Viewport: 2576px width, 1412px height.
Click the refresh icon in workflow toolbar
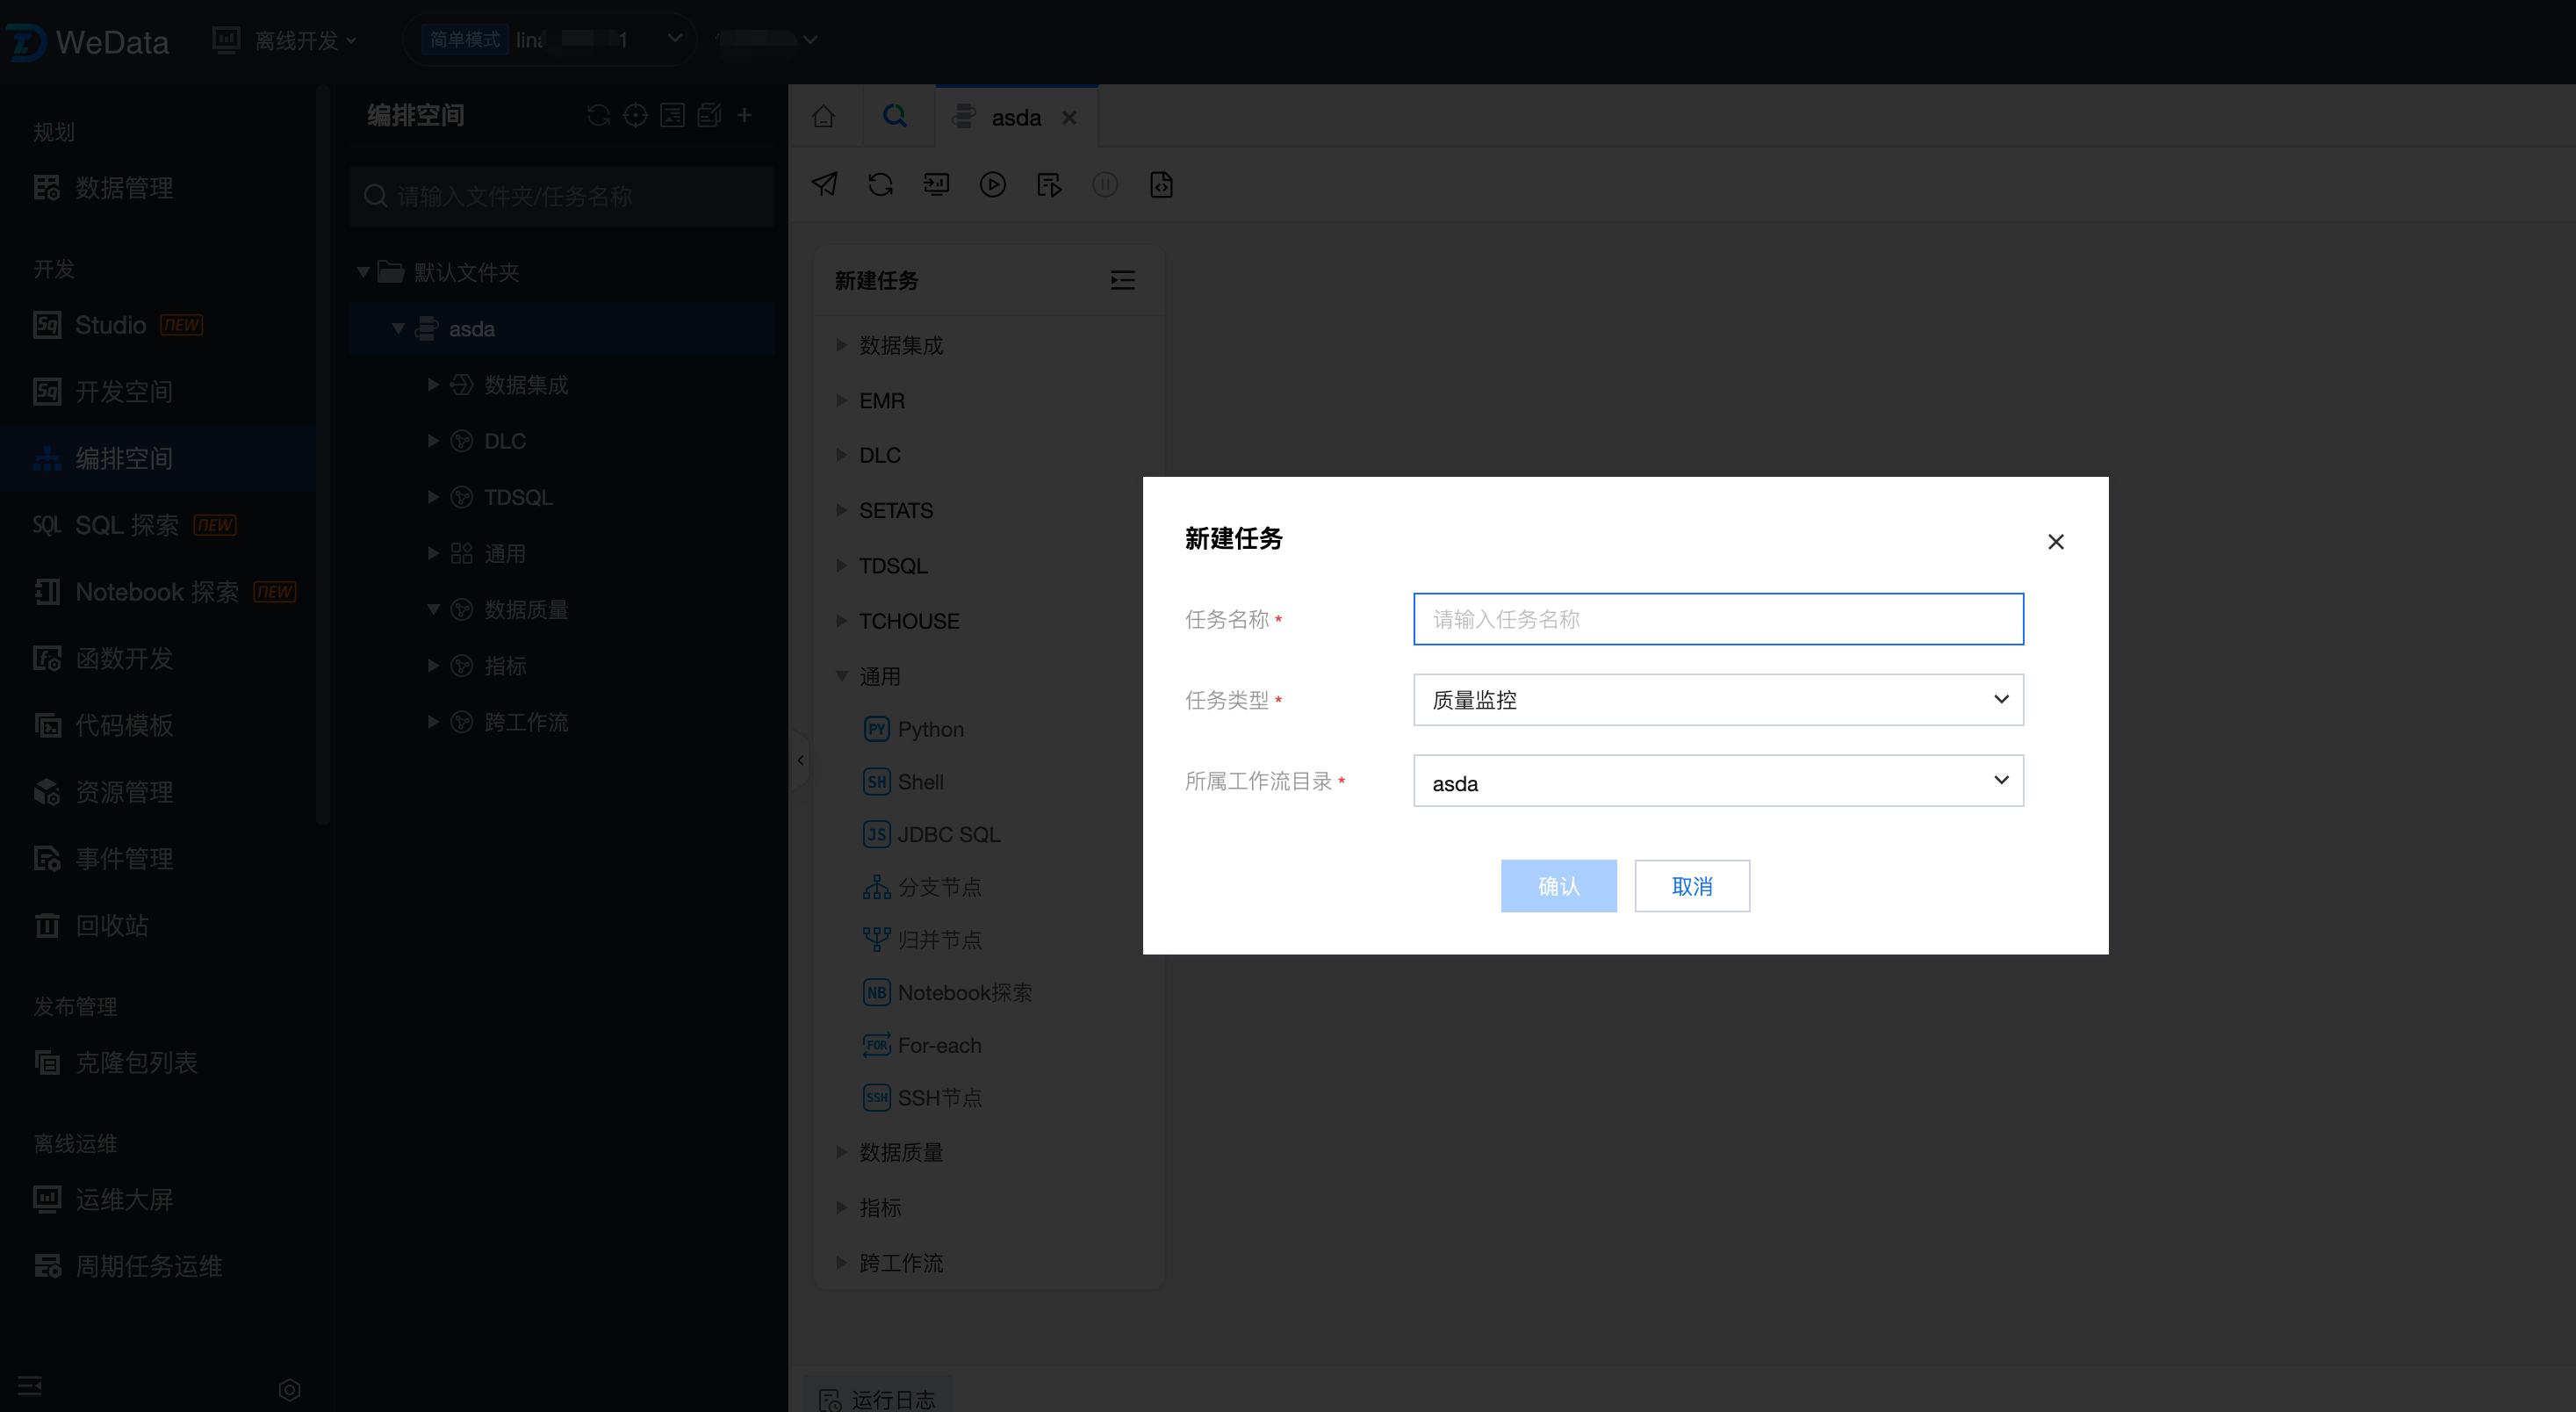click(x=880, y=184)
